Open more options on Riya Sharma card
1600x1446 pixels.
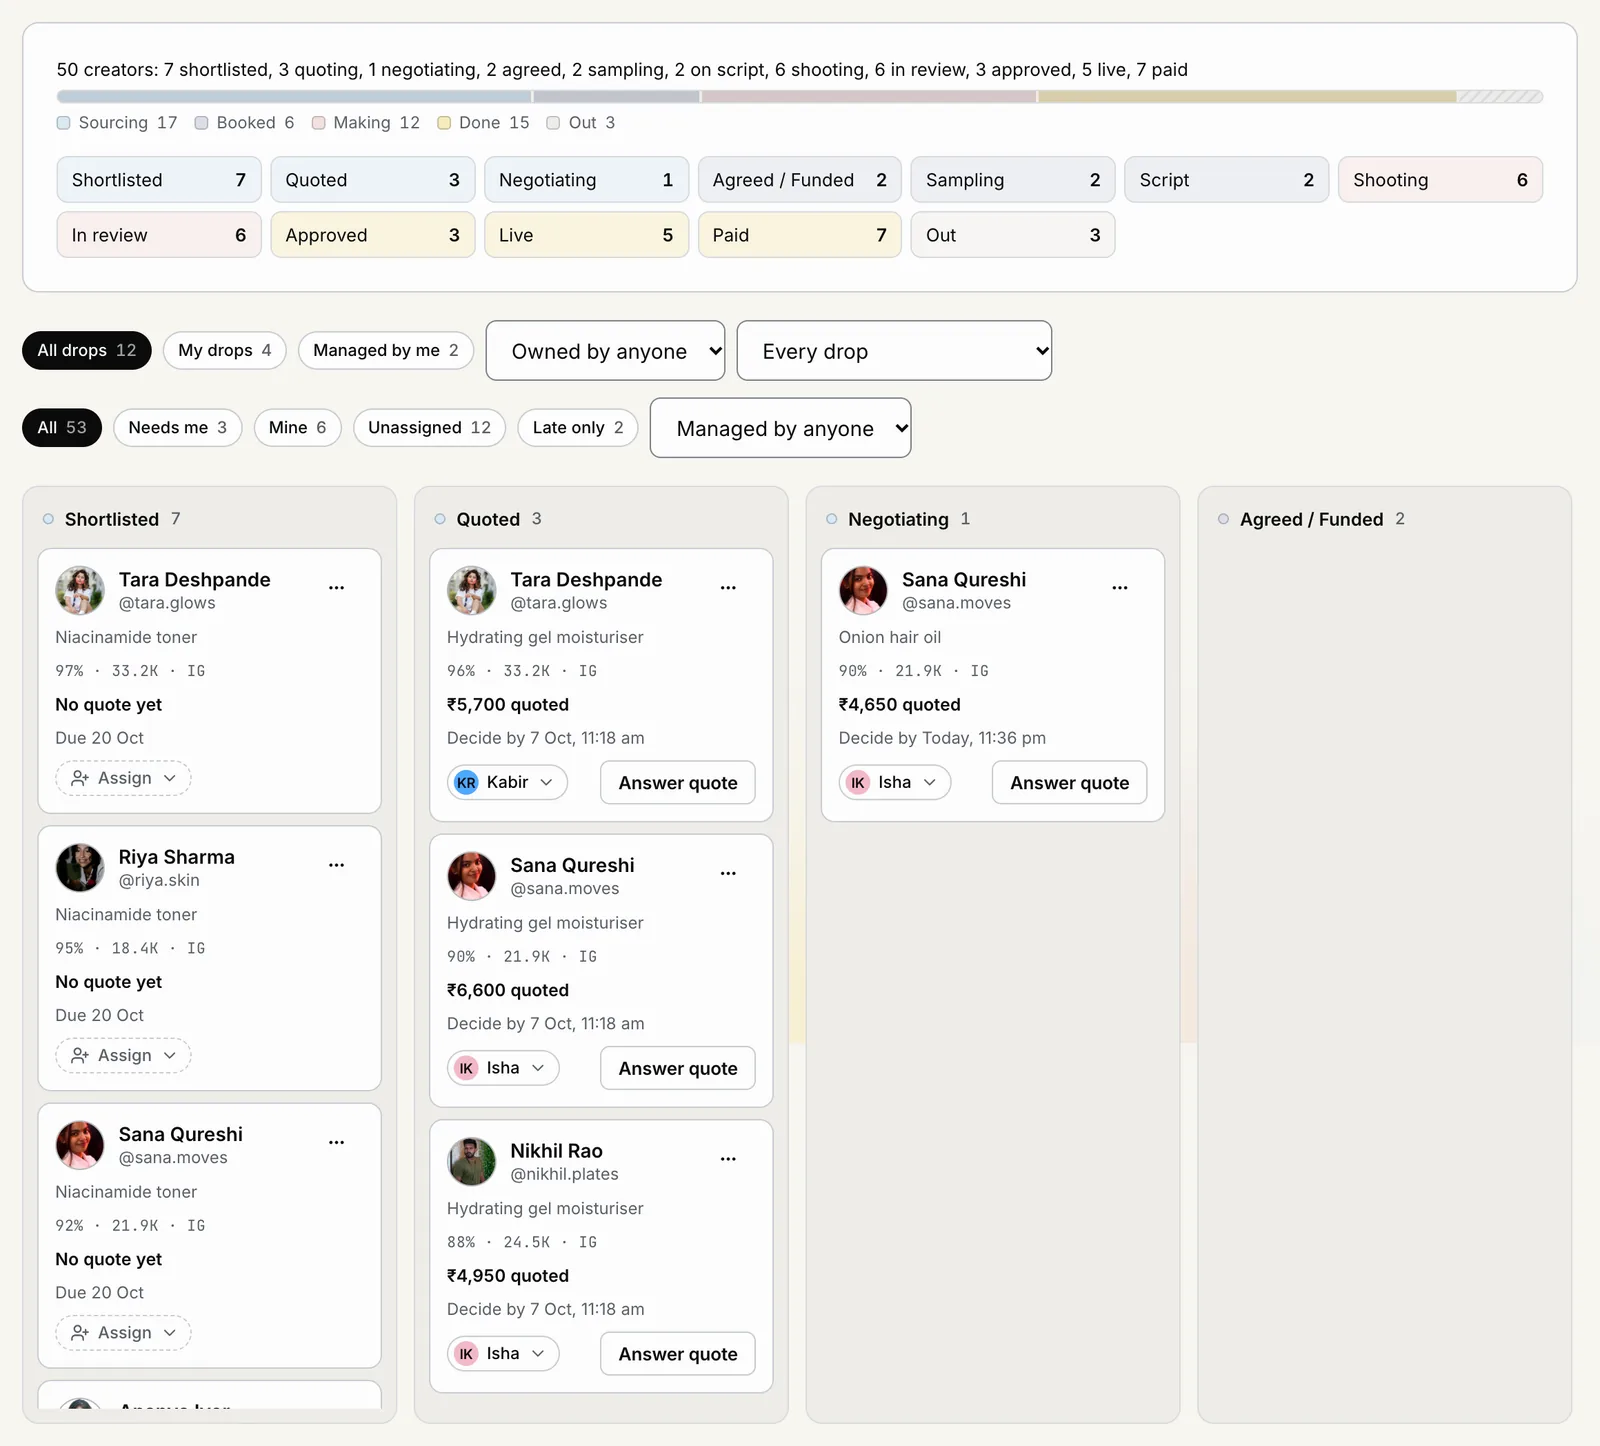point(337,865)
